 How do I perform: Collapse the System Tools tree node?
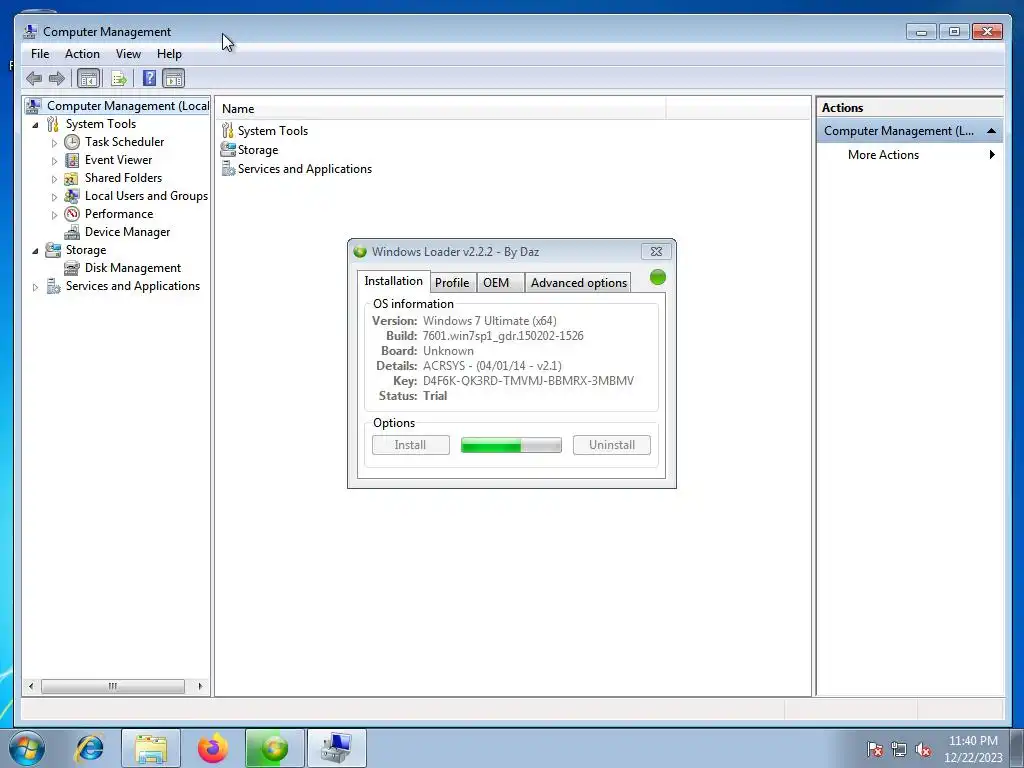click(35, 124)
